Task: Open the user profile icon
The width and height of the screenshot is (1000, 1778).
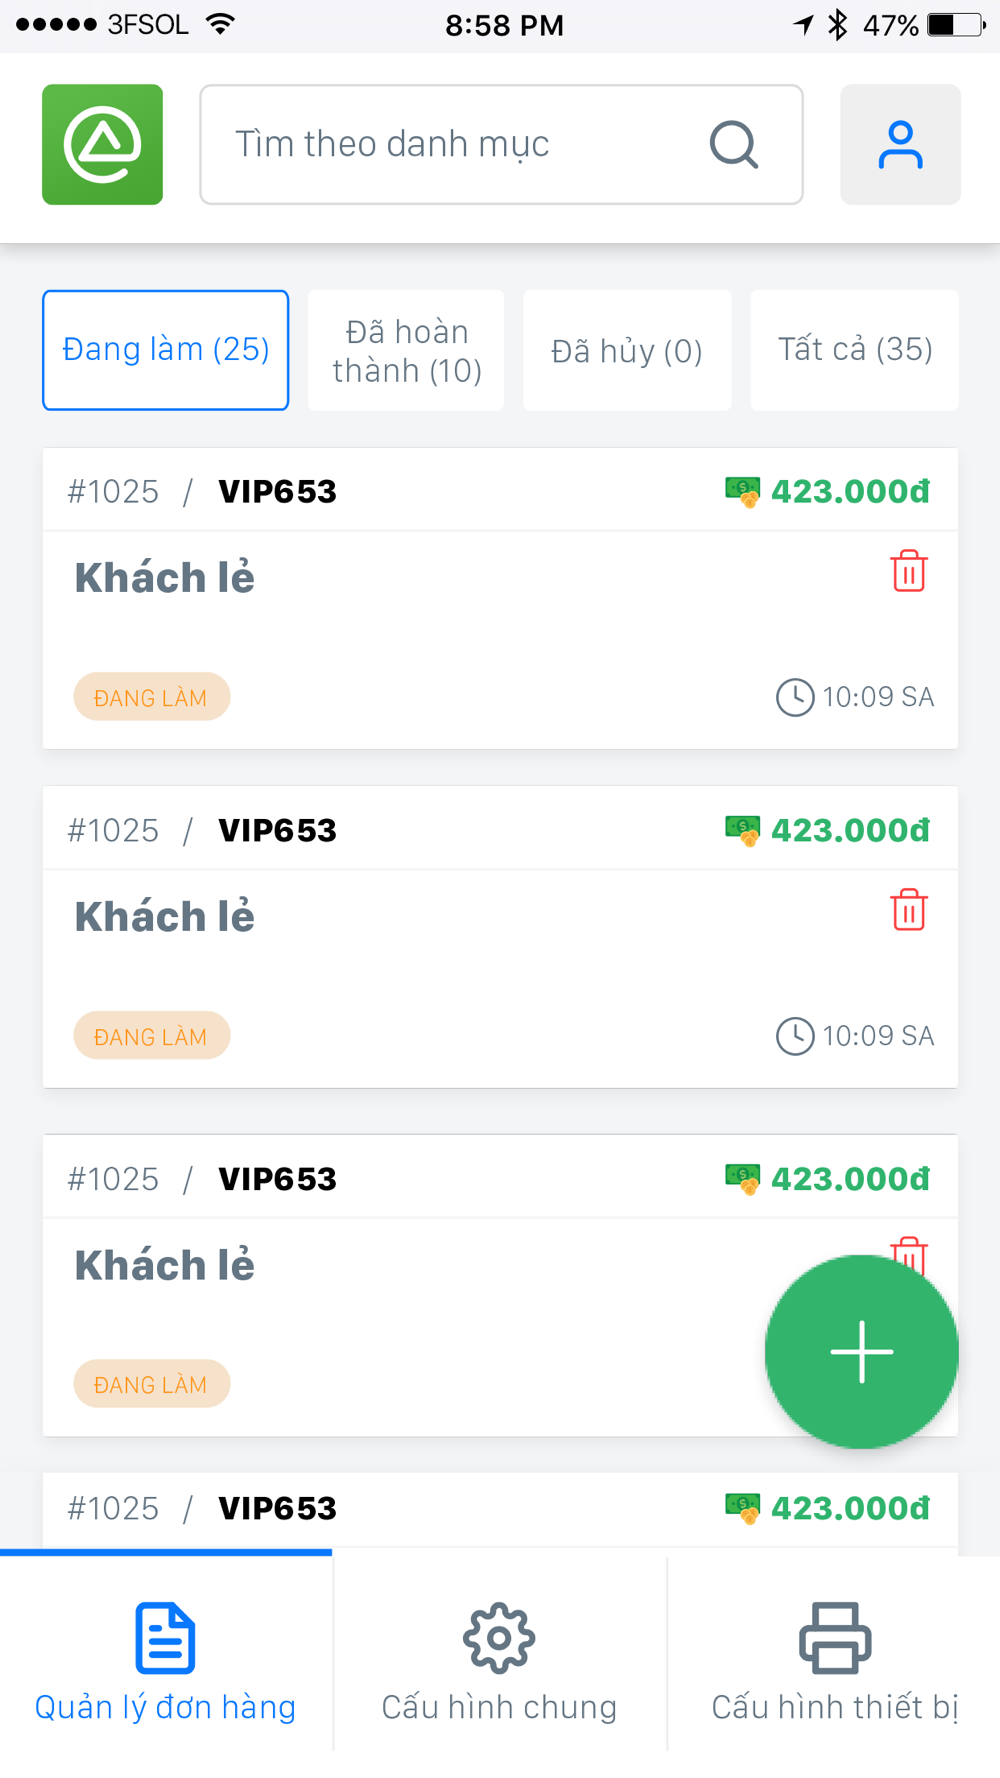Action: click(900, 145)
